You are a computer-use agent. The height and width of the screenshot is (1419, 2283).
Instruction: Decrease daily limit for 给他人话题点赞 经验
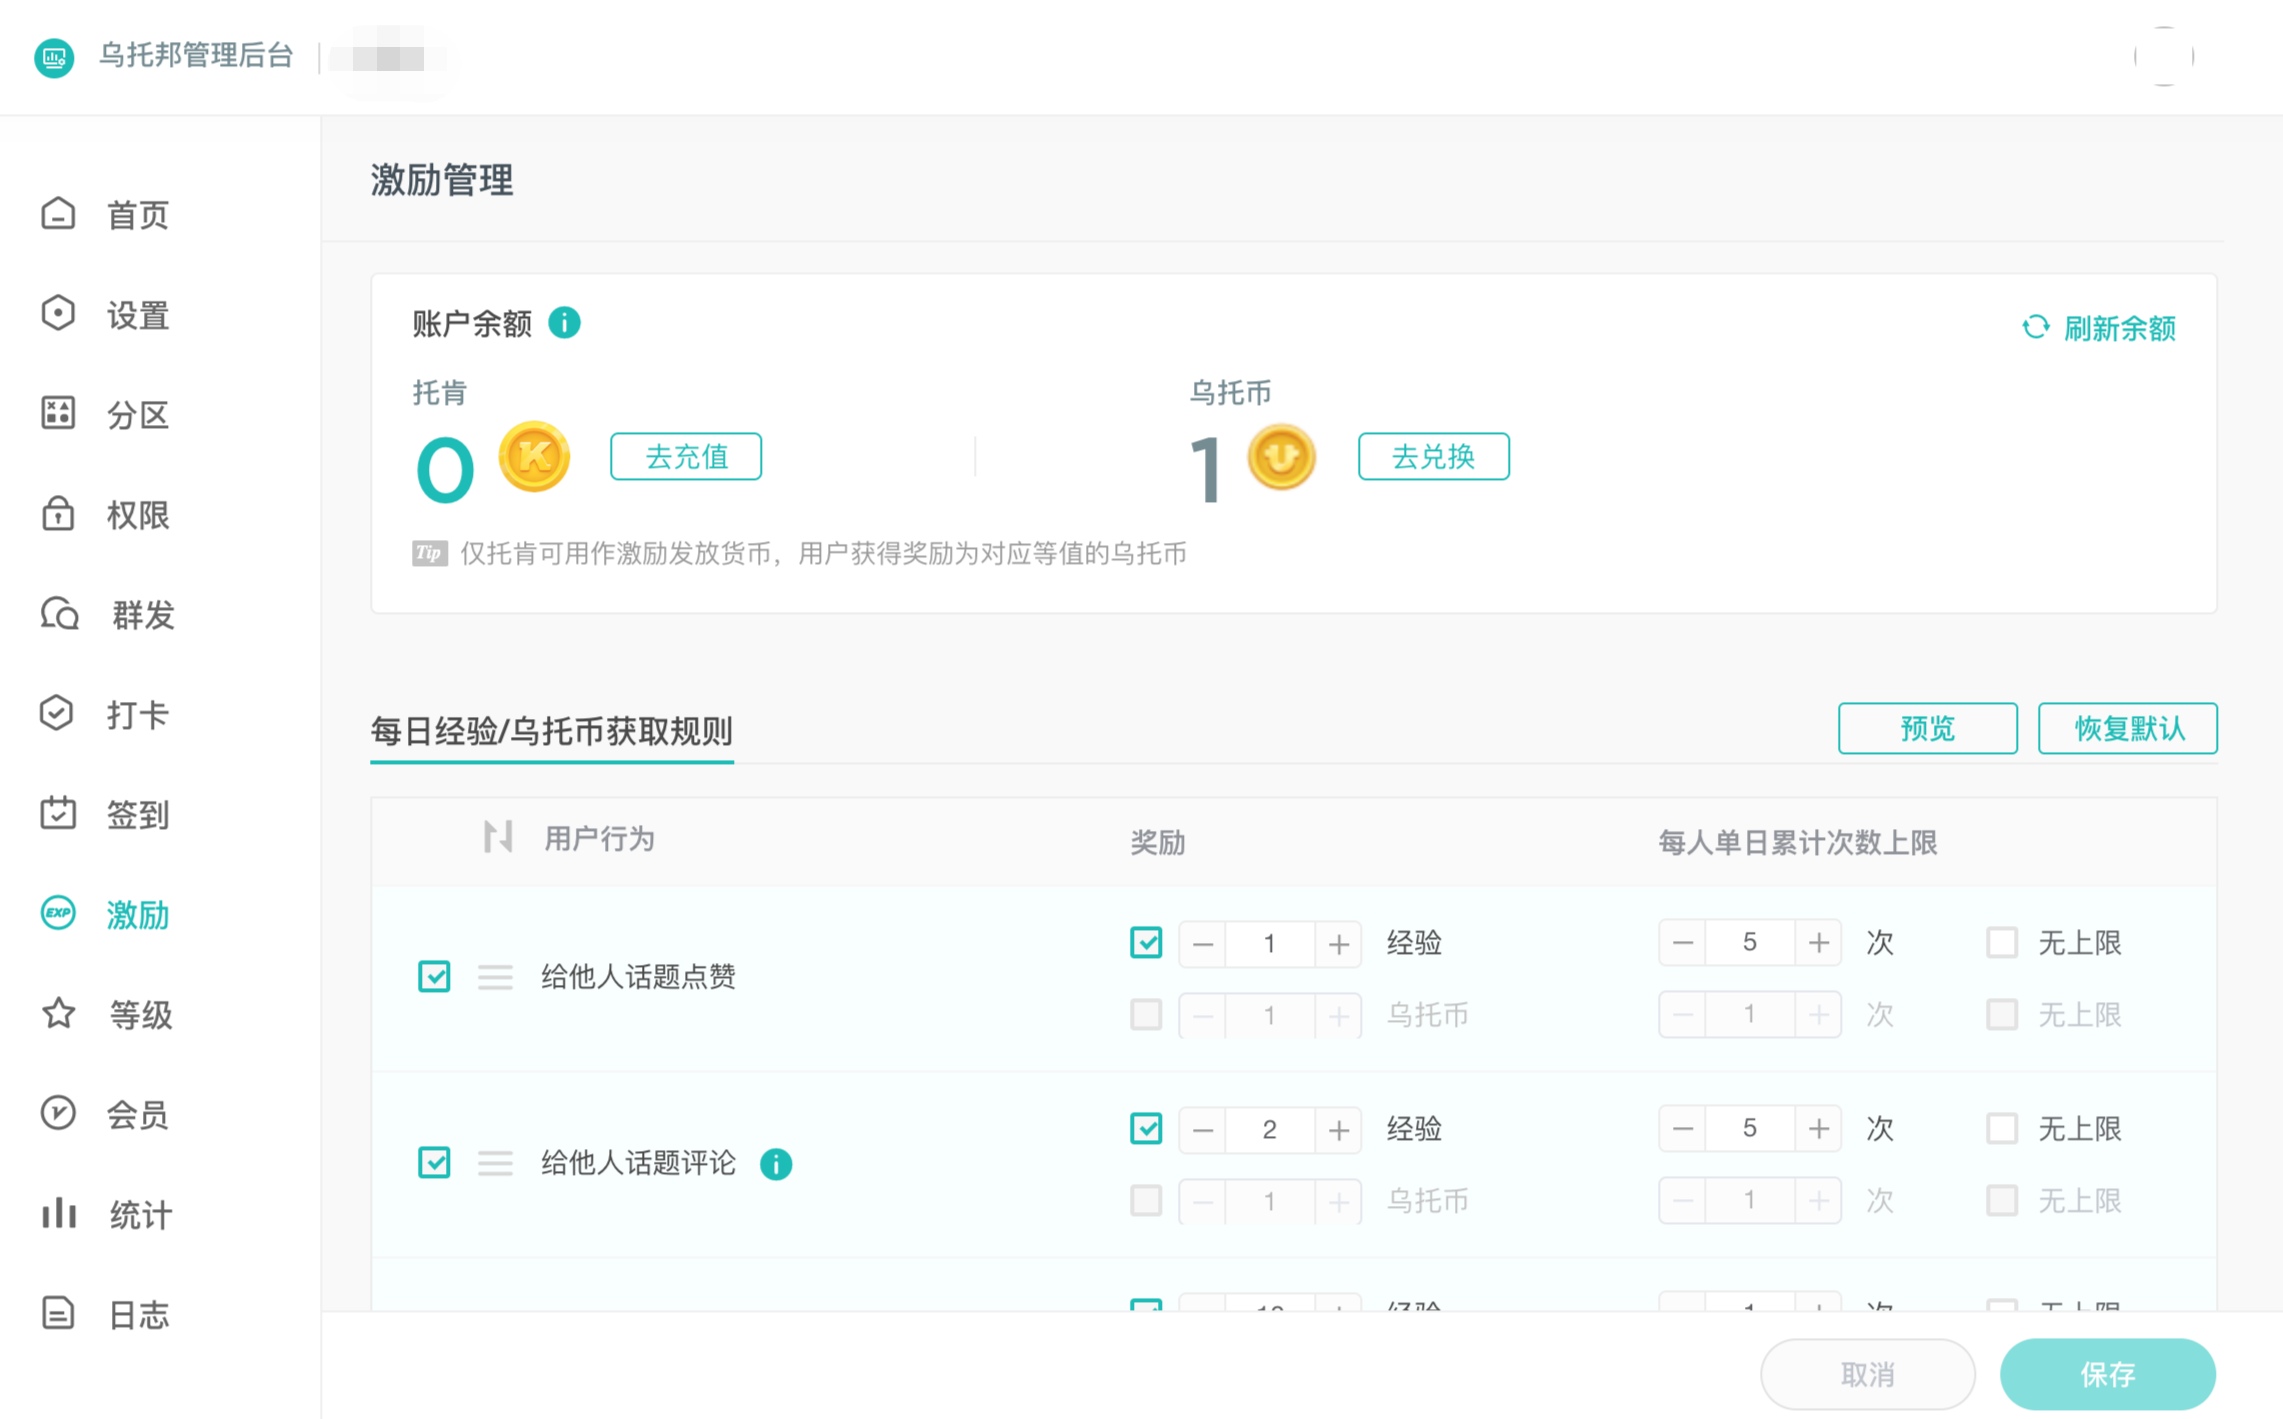pos(1683,942)
